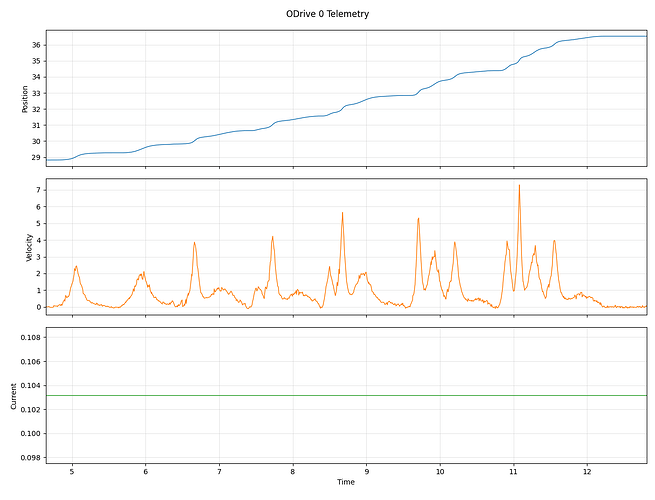The height and width of the screenshot is (500, 655).
Task: Click the 'ODrive 0 Telemetry' chart title
Action: tap(328, 14)
